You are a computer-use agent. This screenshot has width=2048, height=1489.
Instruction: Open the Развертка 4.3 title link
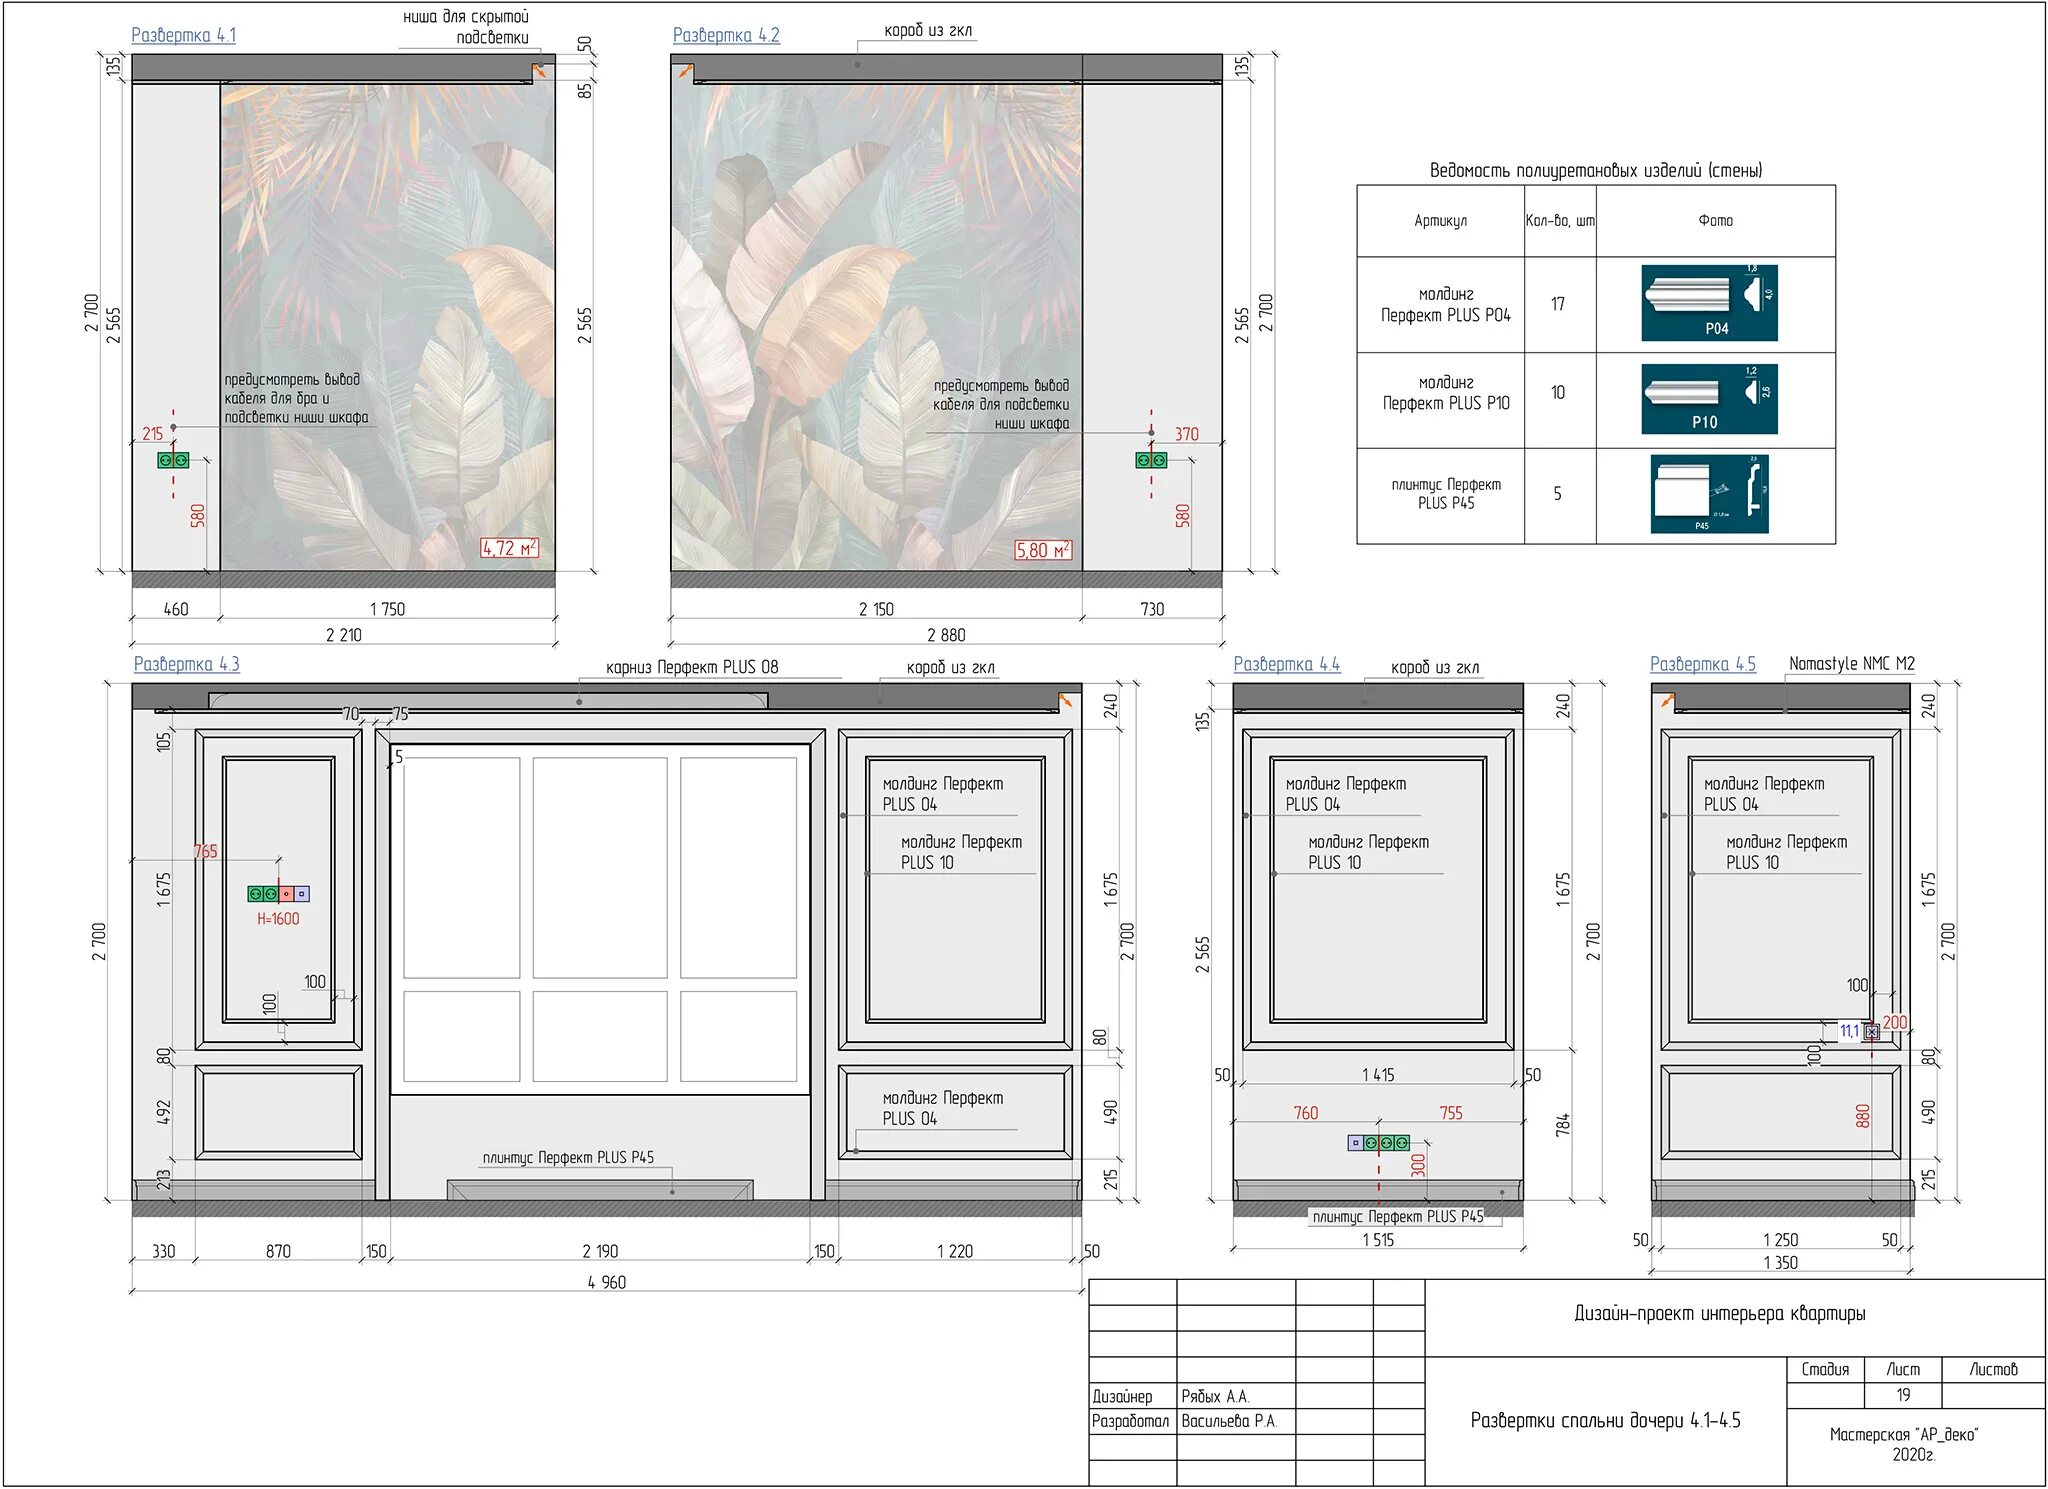point(186,664)
